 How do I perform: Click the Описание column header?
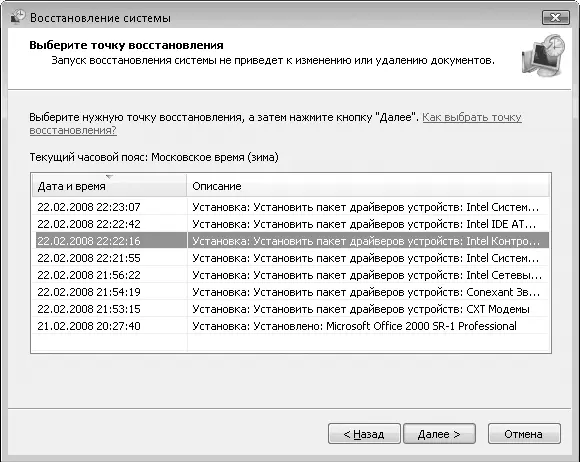(x=368, y=186)
